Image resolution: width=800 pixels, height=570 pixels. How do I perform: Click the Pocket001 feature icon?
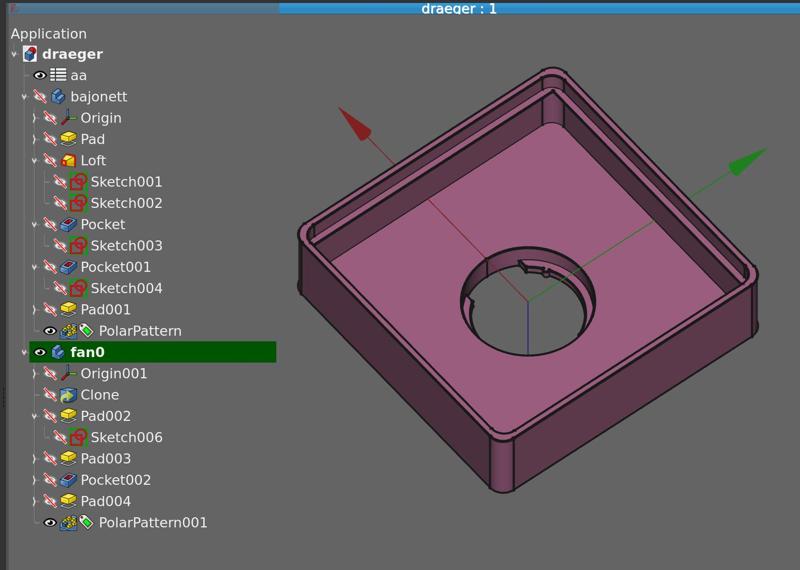(68, 267)
